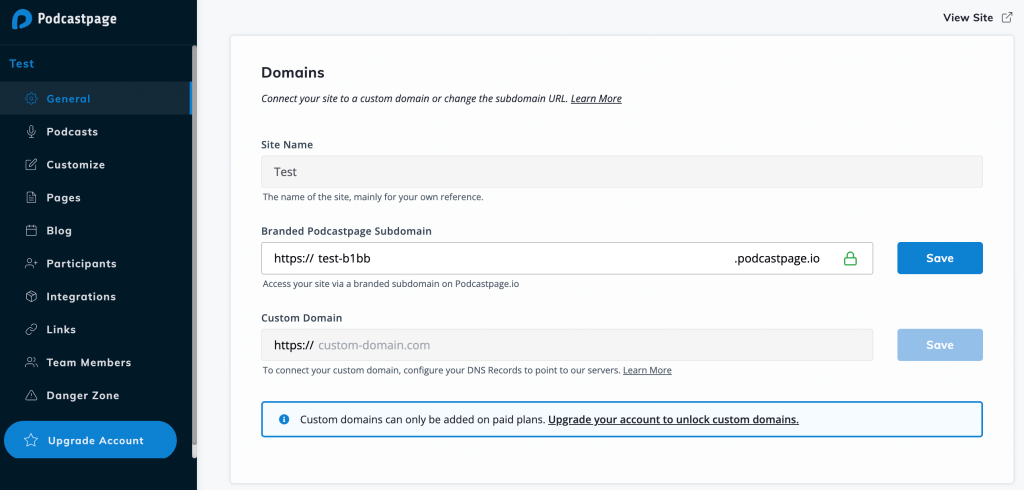Click the green lock icon in subdomain field
The width and height of the screenshot is (1024, 490).
850,259
